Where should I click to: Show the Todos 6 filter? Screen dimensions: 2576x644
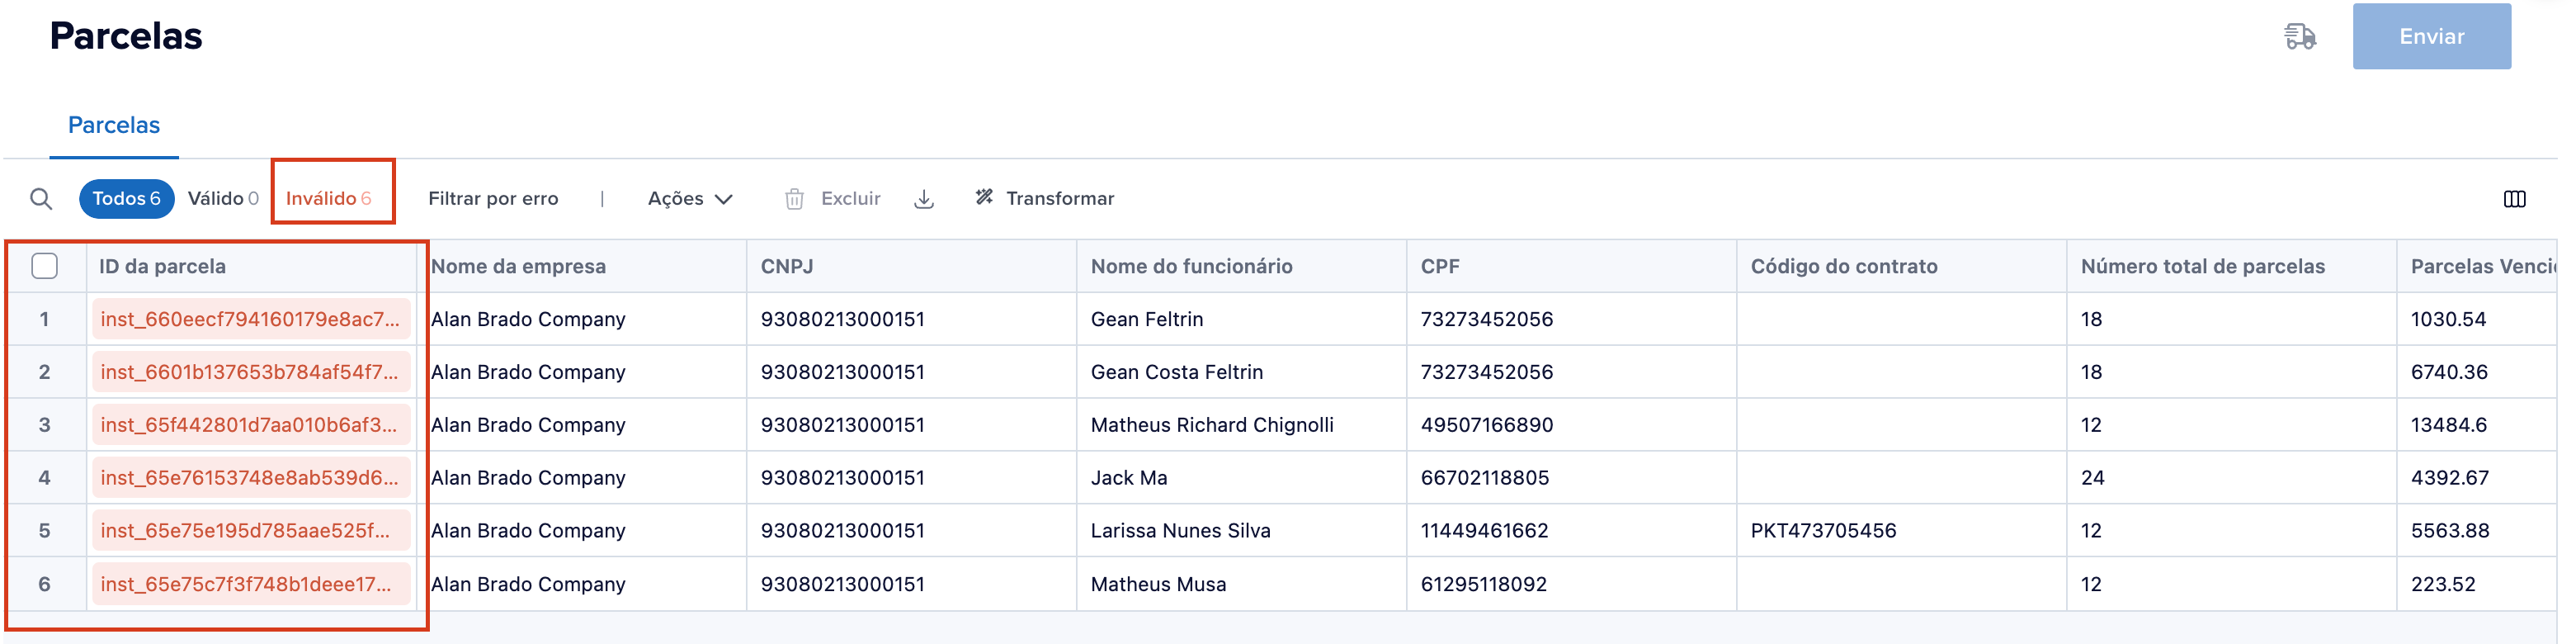click(x=126, y=199)
